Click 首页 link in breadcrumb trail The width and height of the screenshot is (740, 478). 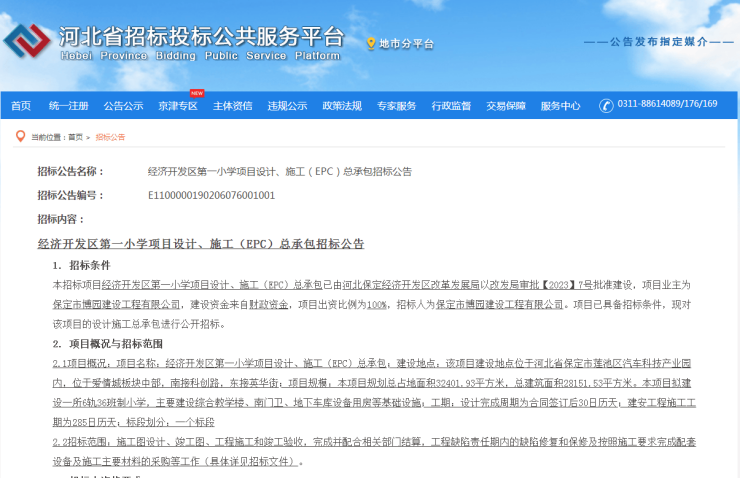76,137
